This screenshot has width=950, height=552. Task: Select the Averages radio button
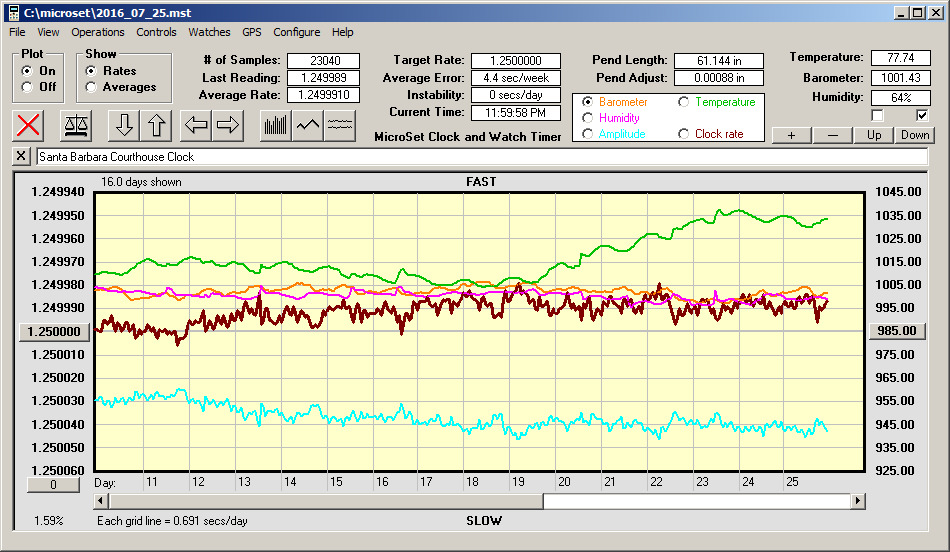92,87
